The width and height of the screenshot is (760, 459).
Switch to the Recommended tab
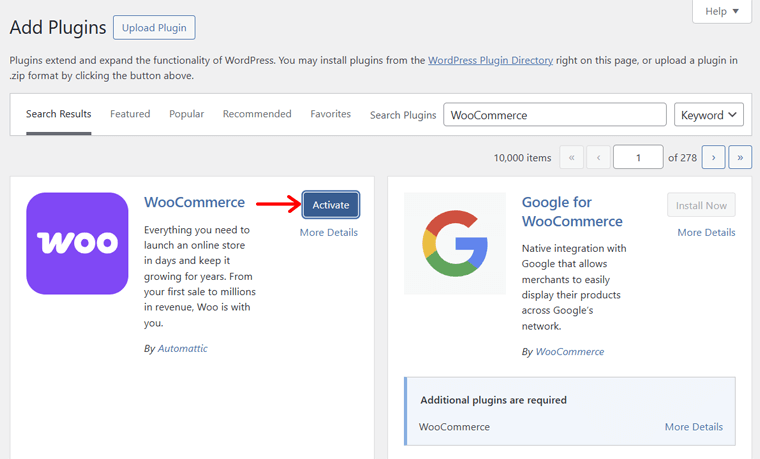pos(257,114)
